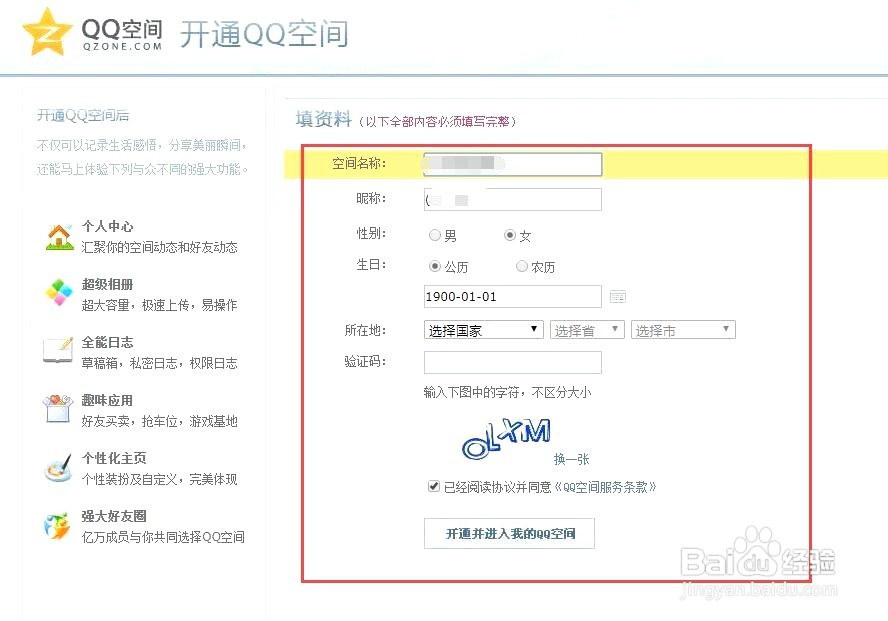Click the 开通QQ空间 page title

tap(264, 34)
